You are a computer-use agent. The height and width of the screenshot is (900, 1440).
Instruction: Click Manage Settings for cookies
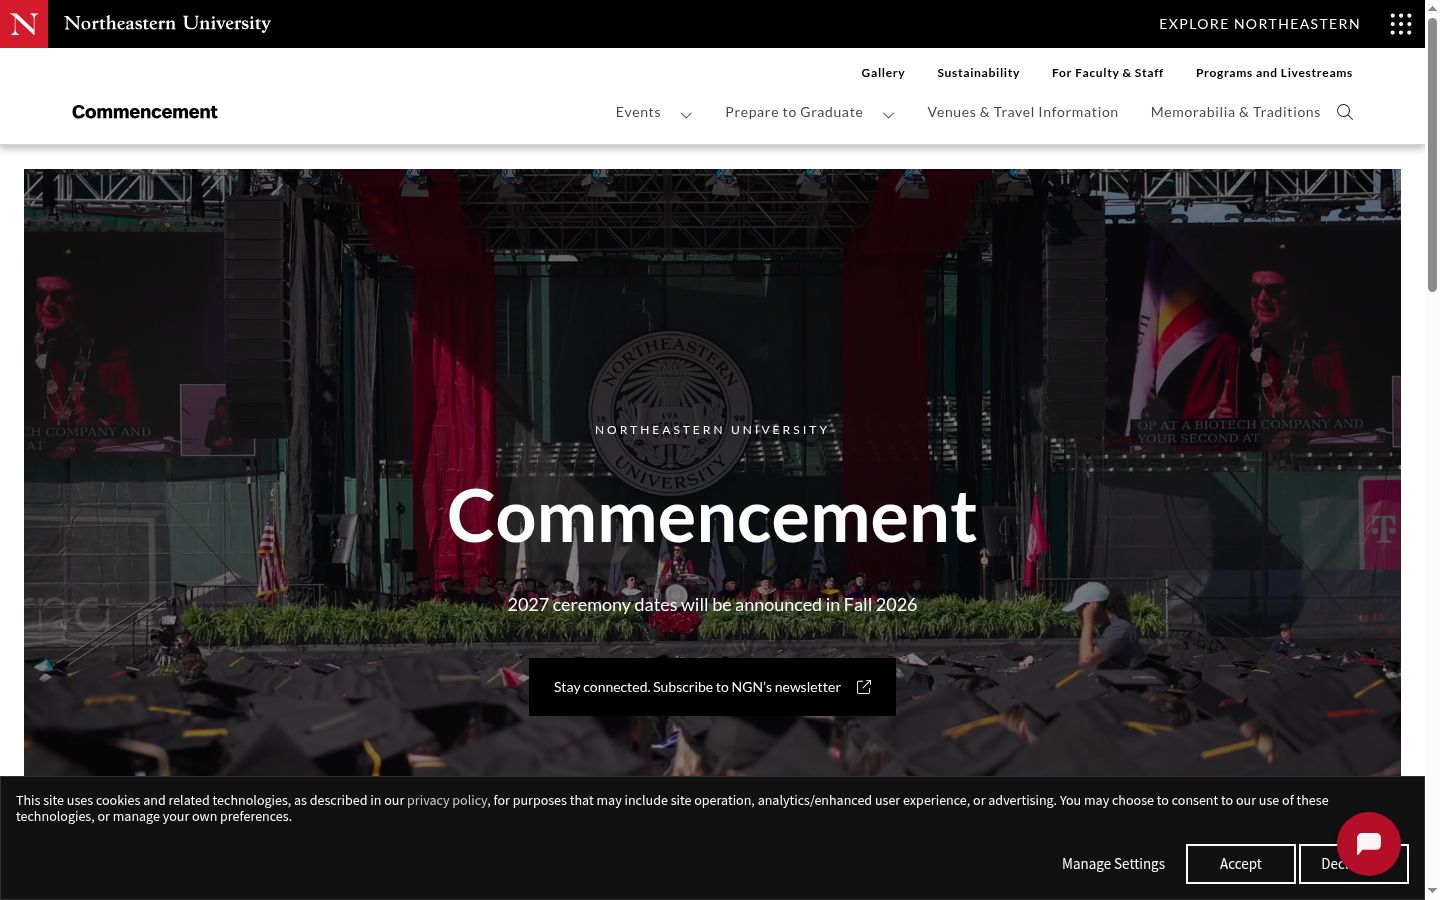(1113, 864)
